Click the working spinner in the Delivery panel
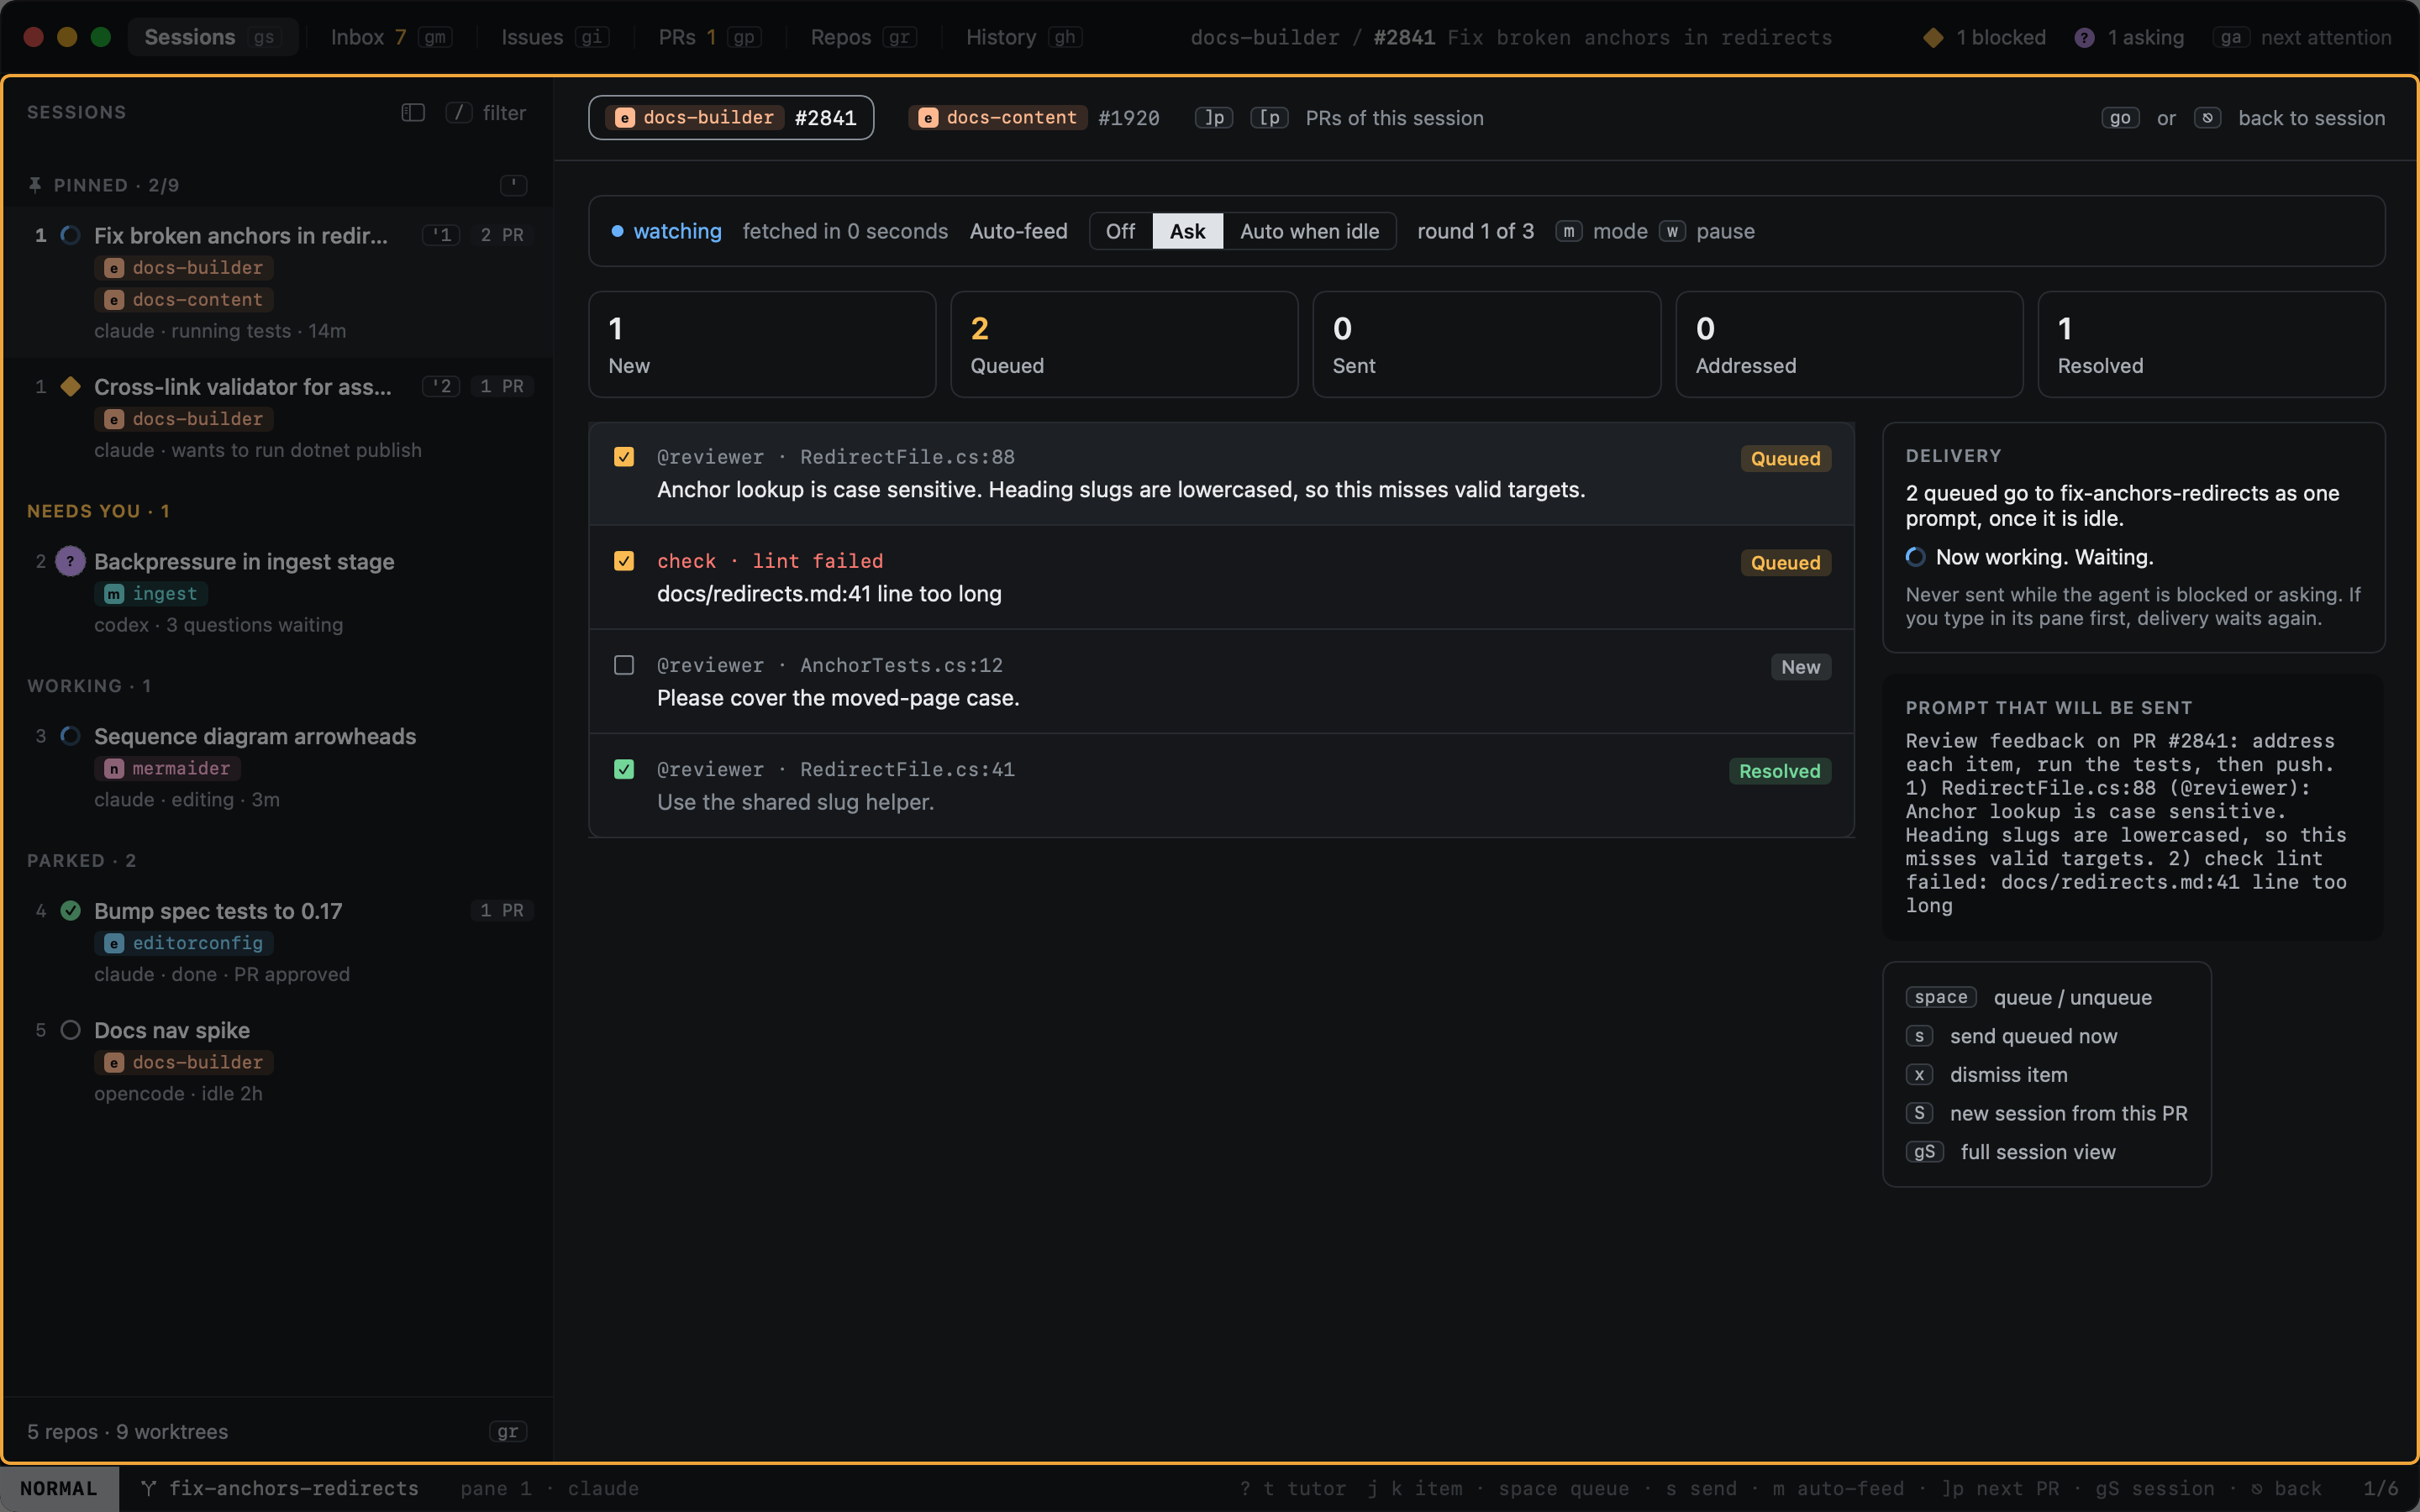Image resolution: width=2420 pixels, height=1512 pixels. [x=1915, y=557]
